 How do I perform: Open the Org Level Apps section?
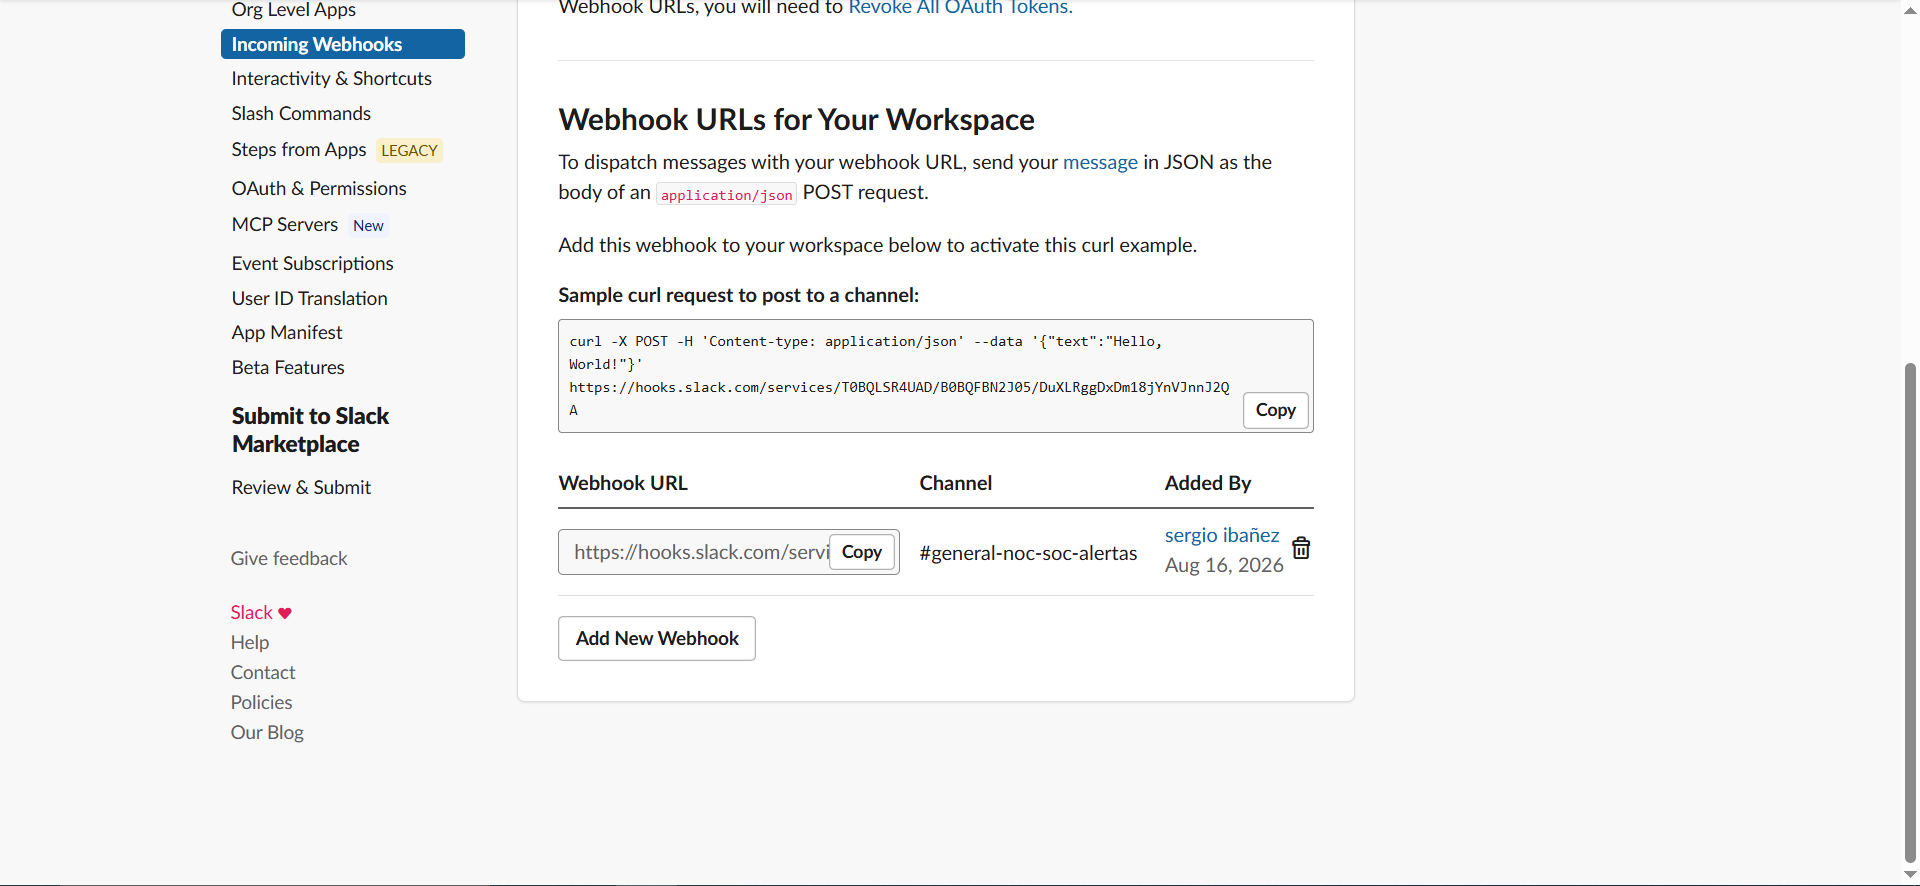tap(294, 10)
